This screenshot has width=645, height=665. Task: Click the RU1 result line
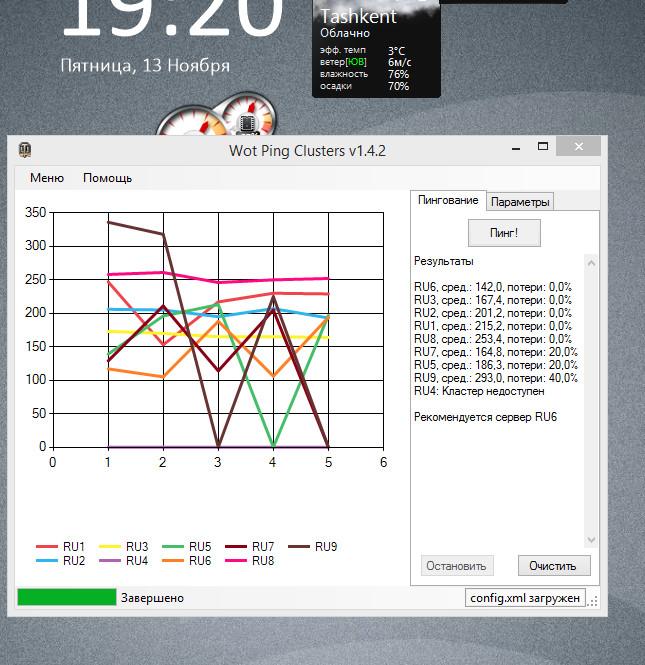pyautogui.click(x=493, y=326)
